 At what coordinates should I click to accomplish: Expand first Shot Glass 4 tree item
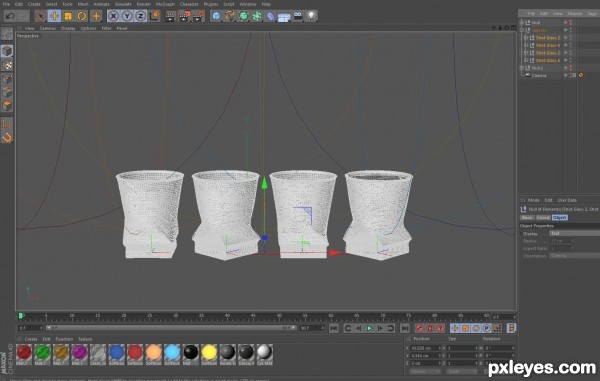[526, 45]
